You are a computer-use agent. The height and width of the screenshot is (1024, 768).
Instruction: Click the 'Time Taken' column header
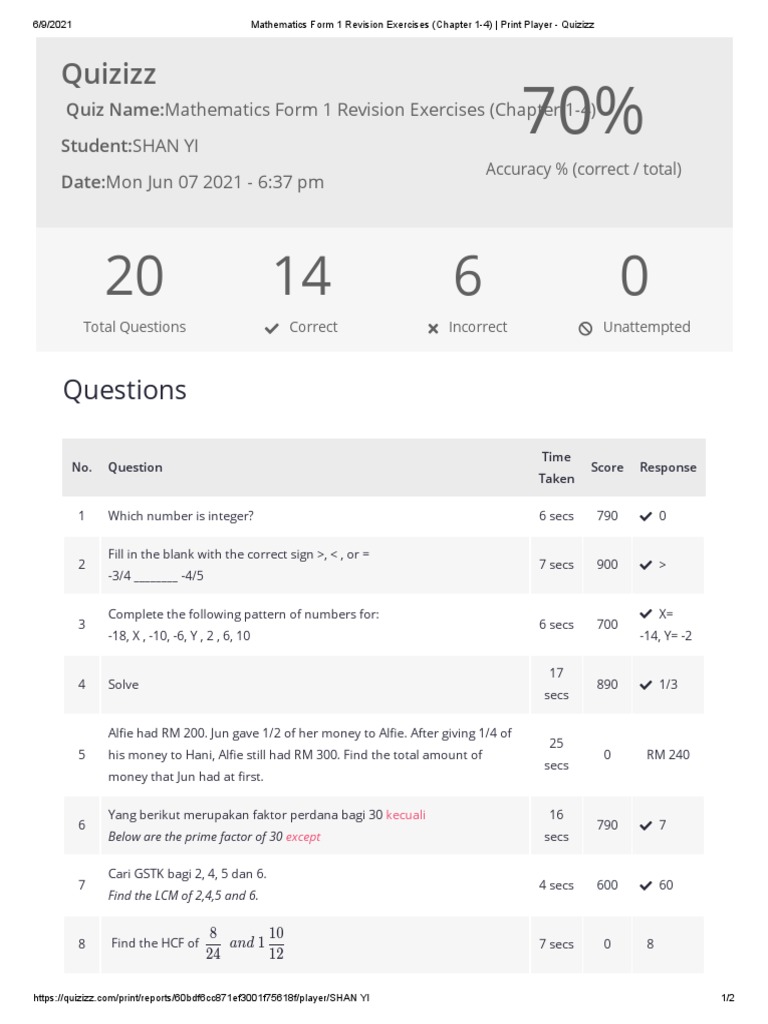pyautogui.click(x=556, y=467)
